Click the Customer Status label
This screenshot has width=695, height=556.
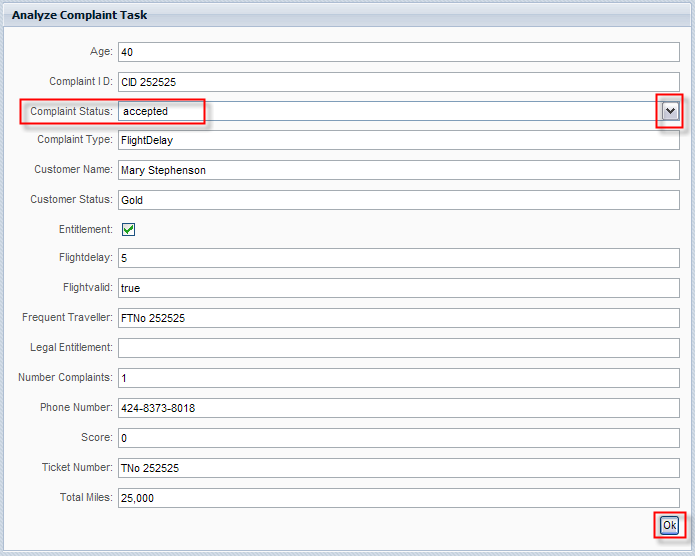71,199
